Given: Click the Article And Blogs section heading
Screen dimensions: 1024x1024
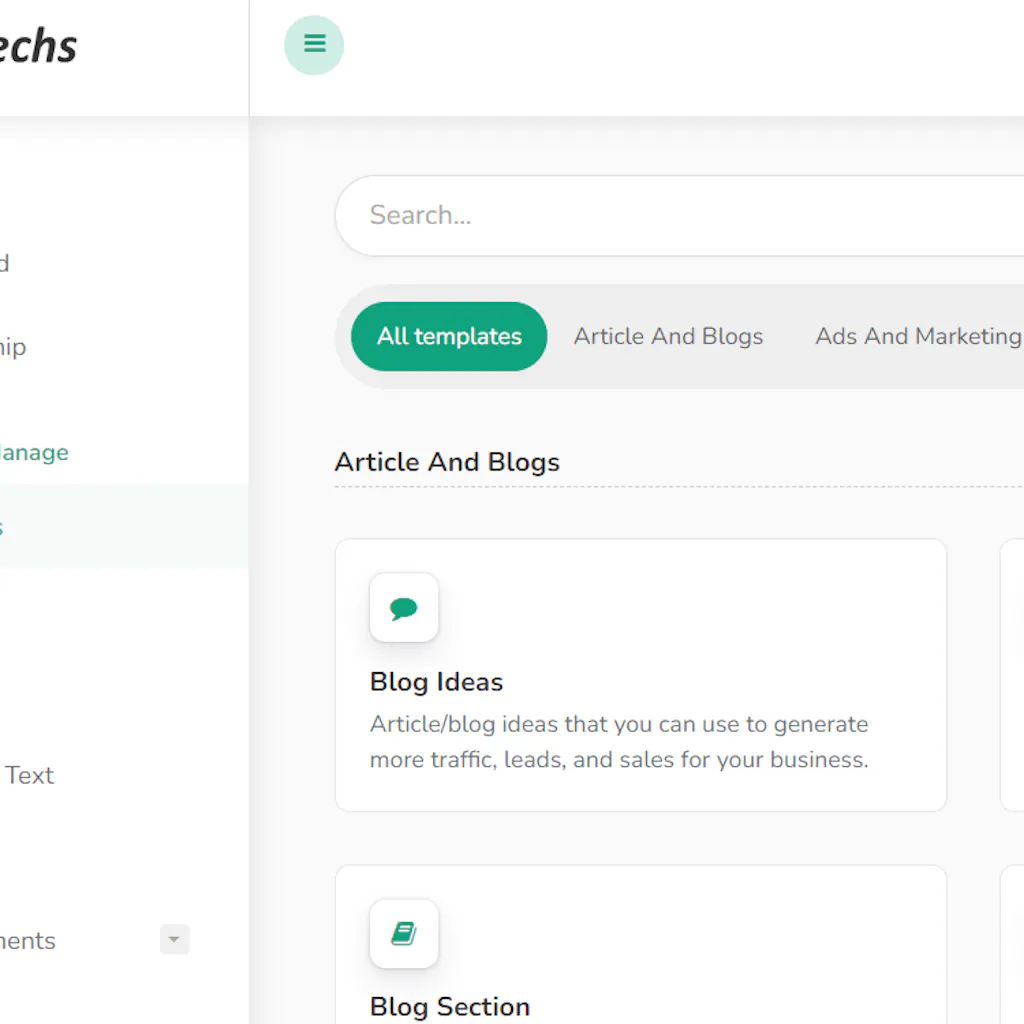Looking at the screenshot, I should coord(447,462).
